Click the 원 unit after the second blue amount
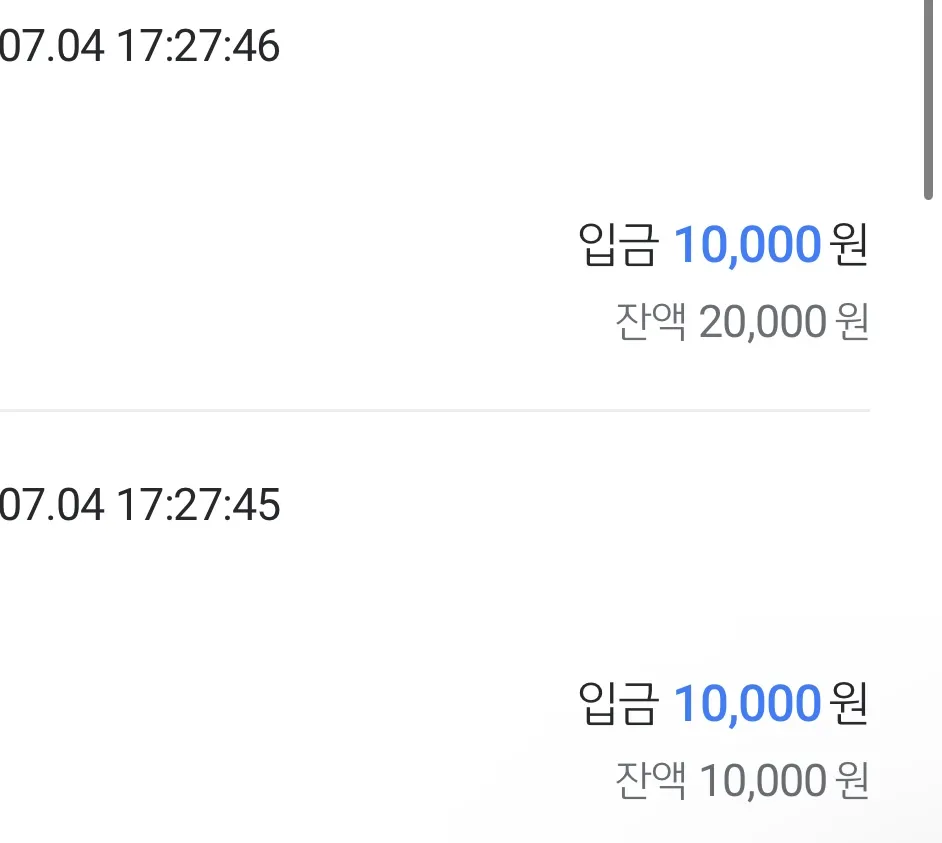 pos(848,702)
